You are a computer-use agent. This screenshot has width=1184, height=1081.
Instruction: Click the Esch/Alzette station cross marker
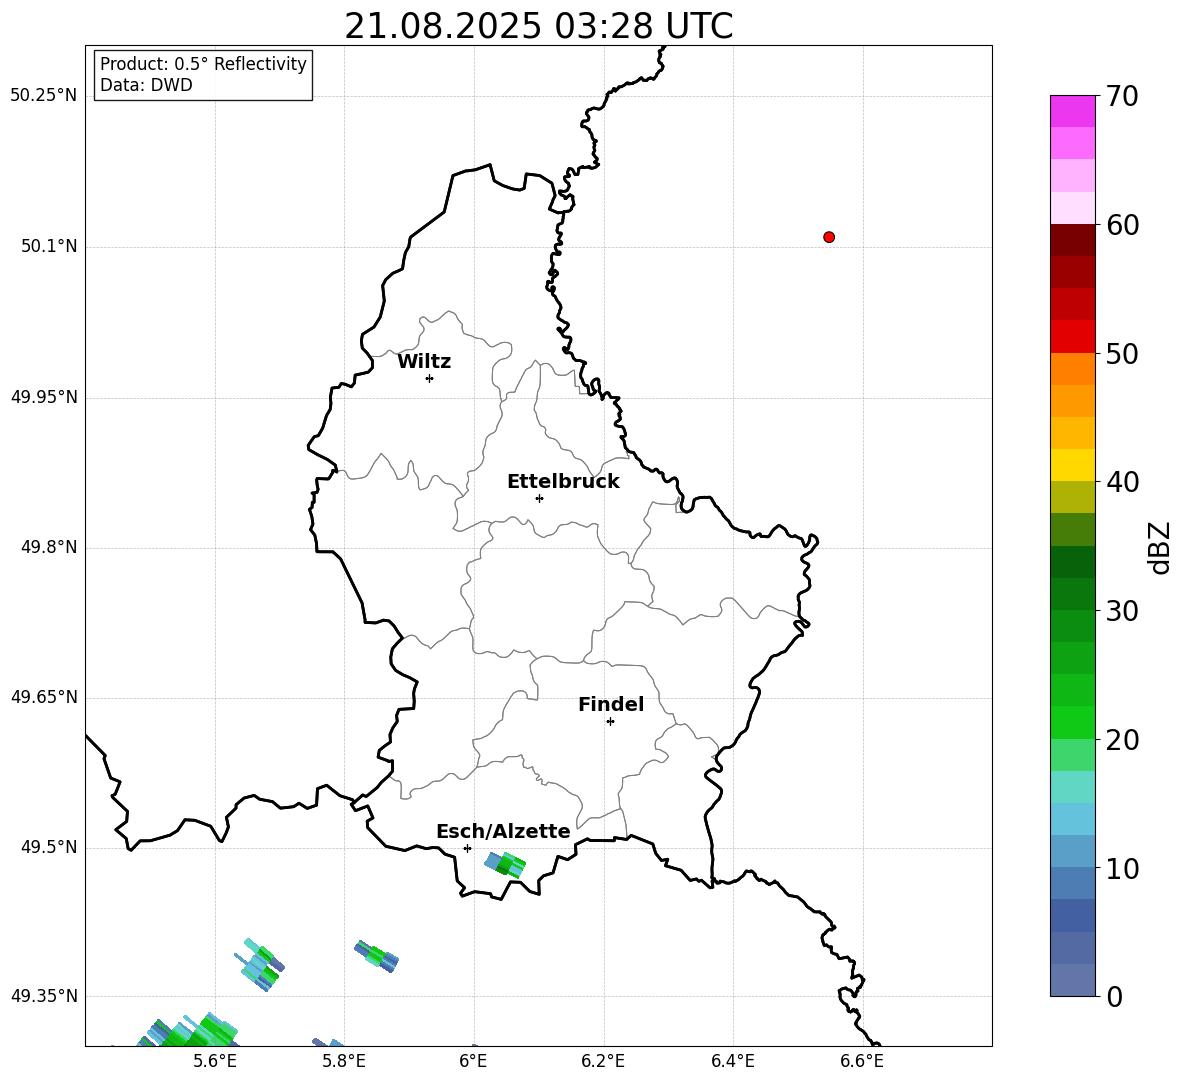pos(467,848)
